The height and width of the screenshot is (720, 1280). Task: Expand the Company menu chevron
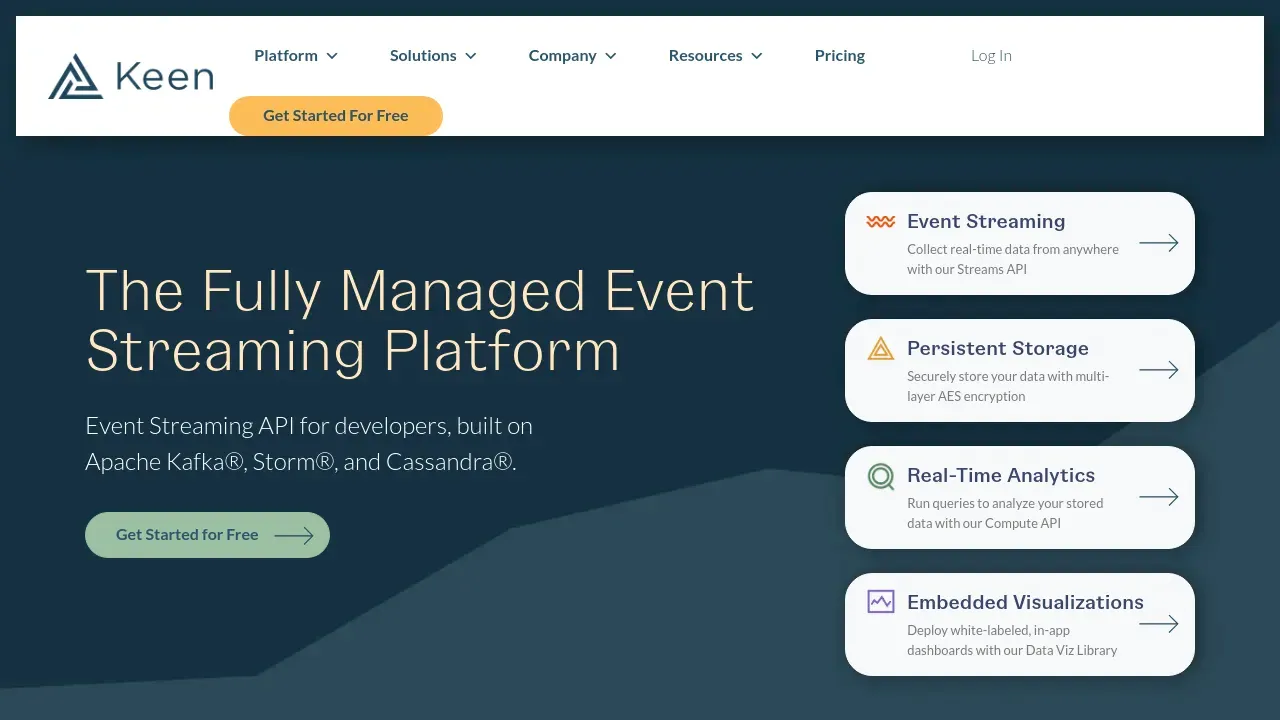[611, 56]
